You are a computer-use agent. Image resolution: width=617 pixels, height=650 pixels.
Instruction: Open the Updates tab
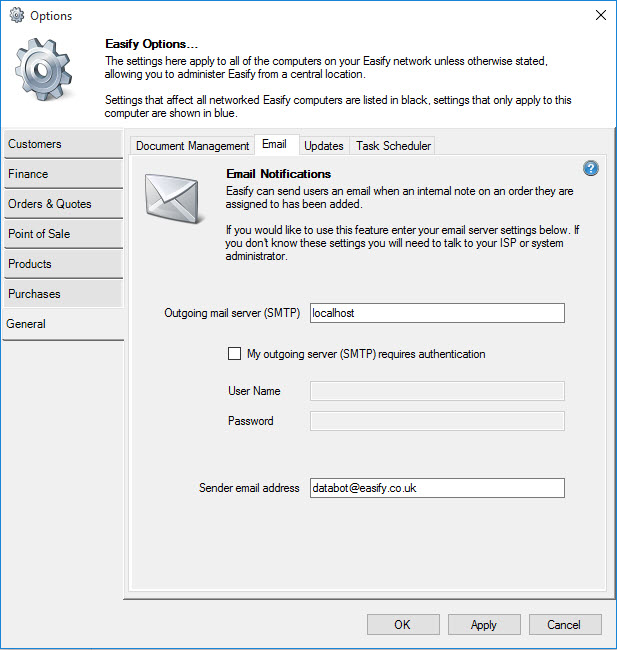point(324,146)
